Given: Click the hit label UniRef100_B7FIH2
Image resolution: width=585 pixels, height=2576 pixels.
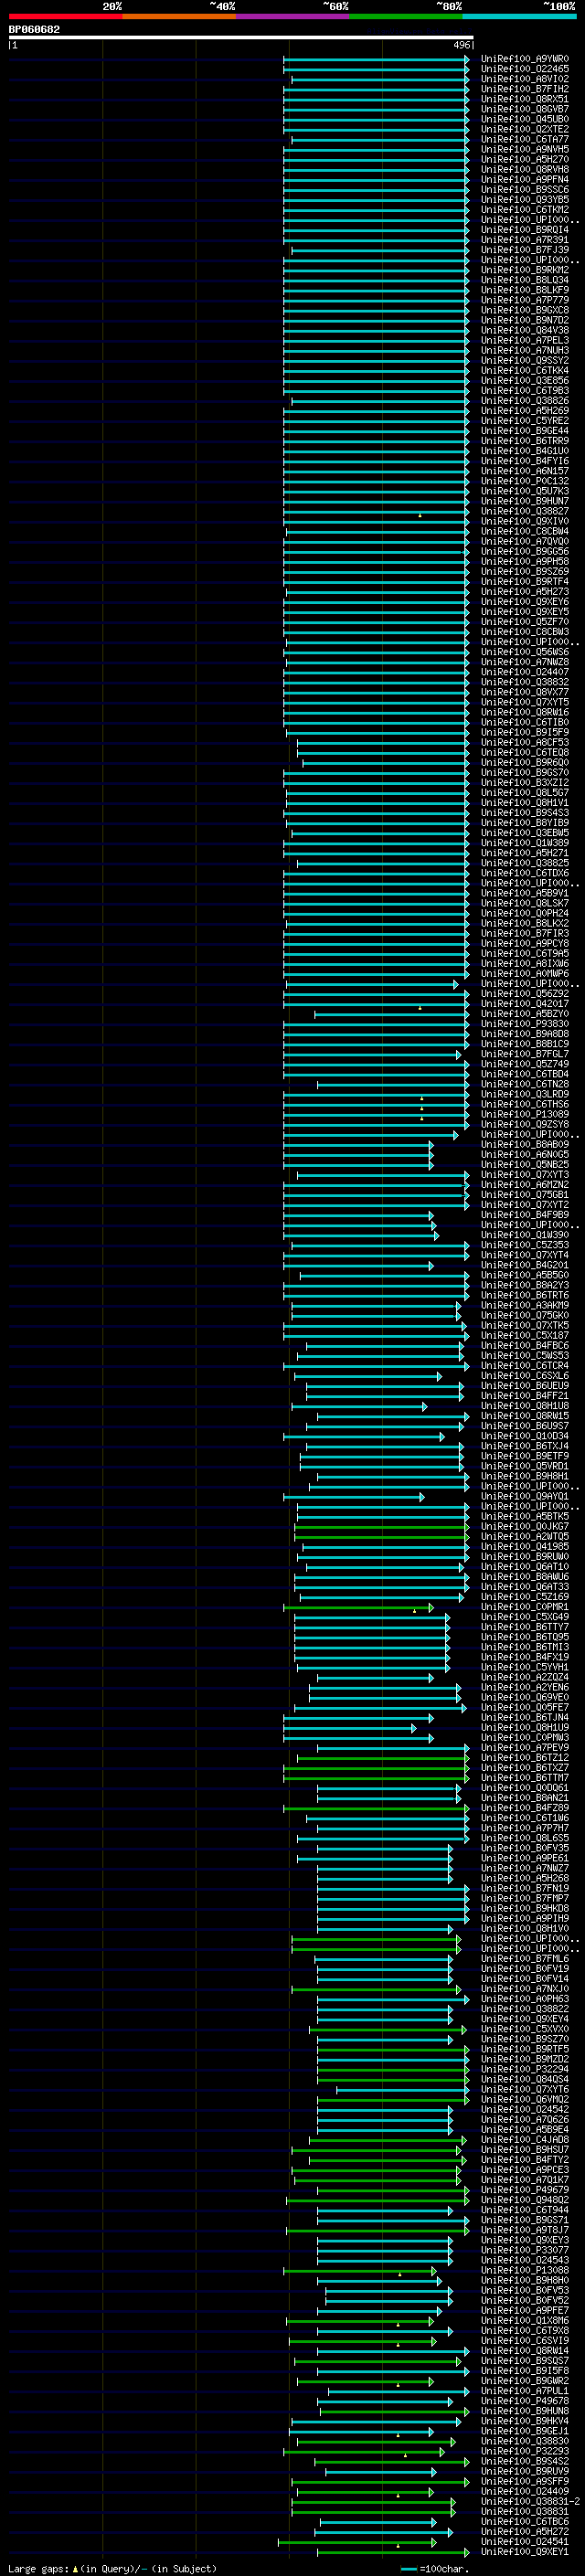Looking at the screenshot, I should click(524, 89).
